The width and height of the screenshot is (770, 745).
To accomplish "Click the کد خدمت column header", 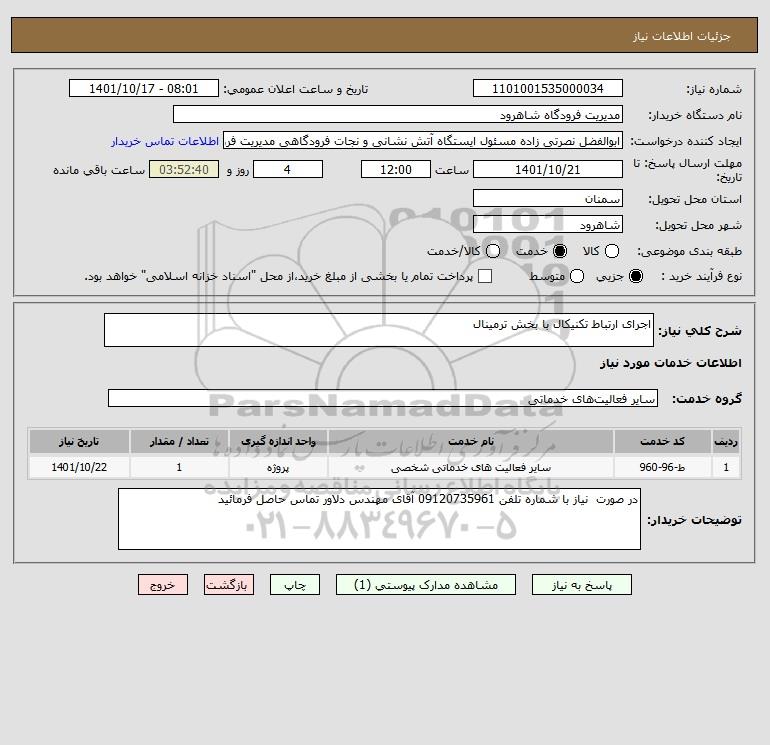I will (662, 441).
